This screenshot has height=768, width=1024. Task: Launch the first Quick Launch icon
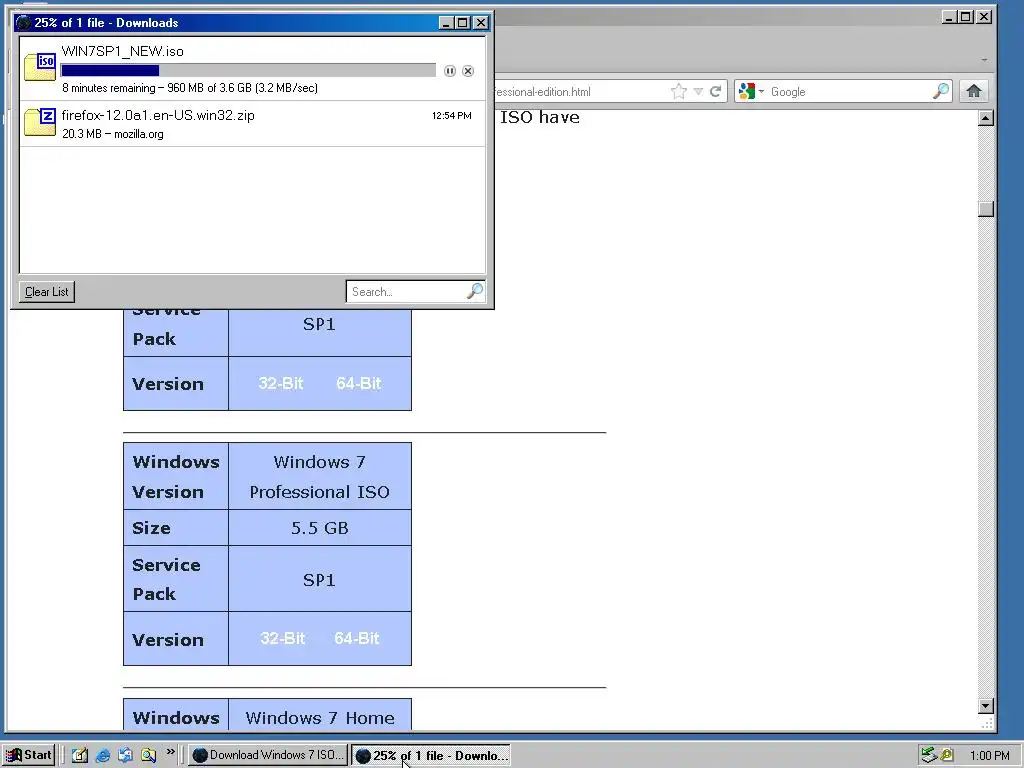[80, 755]
